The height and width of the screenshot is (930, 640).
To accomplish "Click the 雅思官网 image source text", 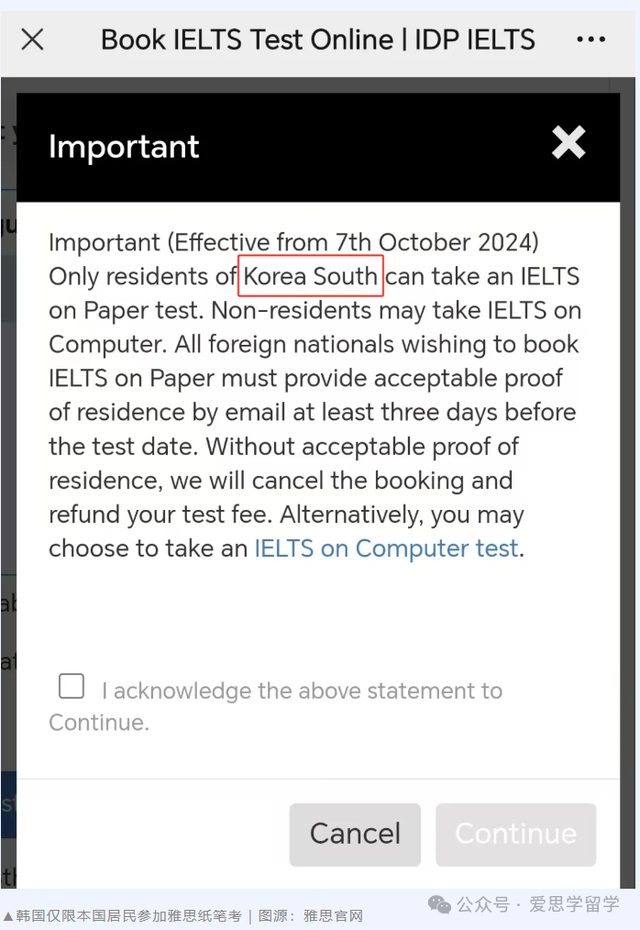I will [x=333, y=916].
